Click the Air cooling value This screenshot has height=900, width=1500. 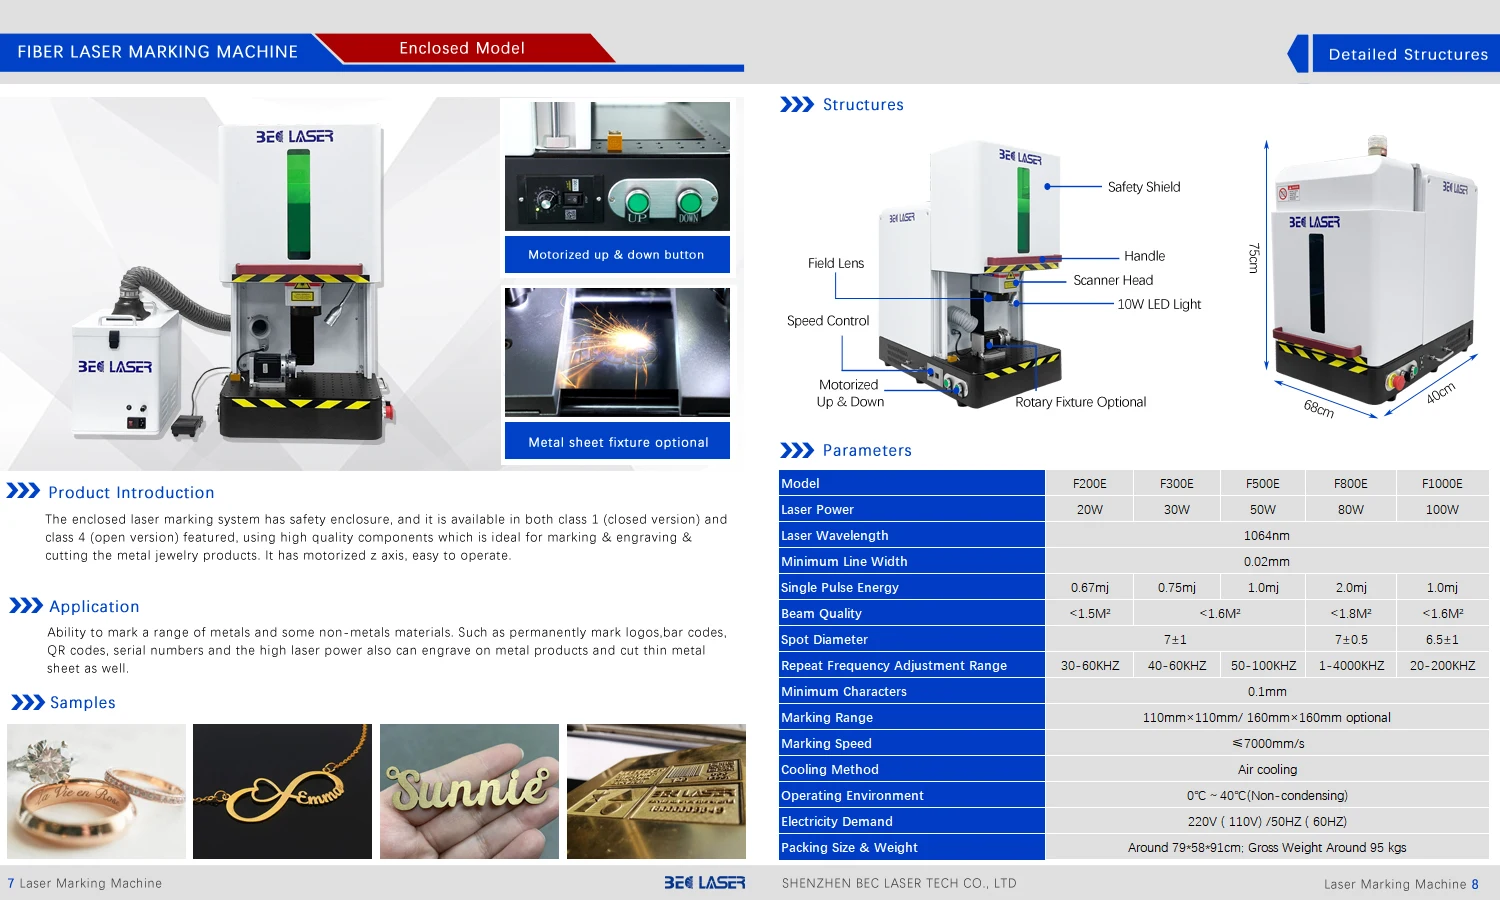1267,769
